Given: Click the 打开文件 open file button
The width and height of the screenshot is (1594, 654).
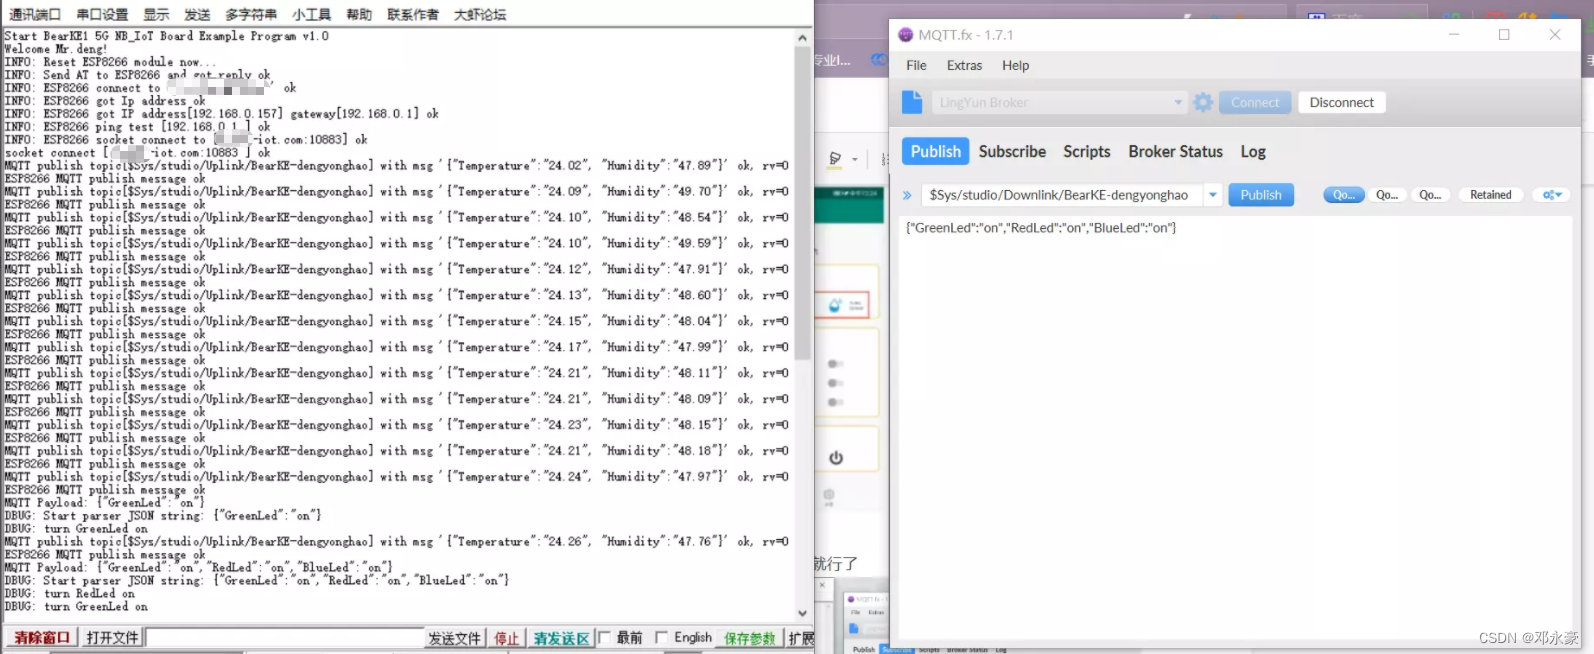Looking at the screenshot, I should click(112, 638).
